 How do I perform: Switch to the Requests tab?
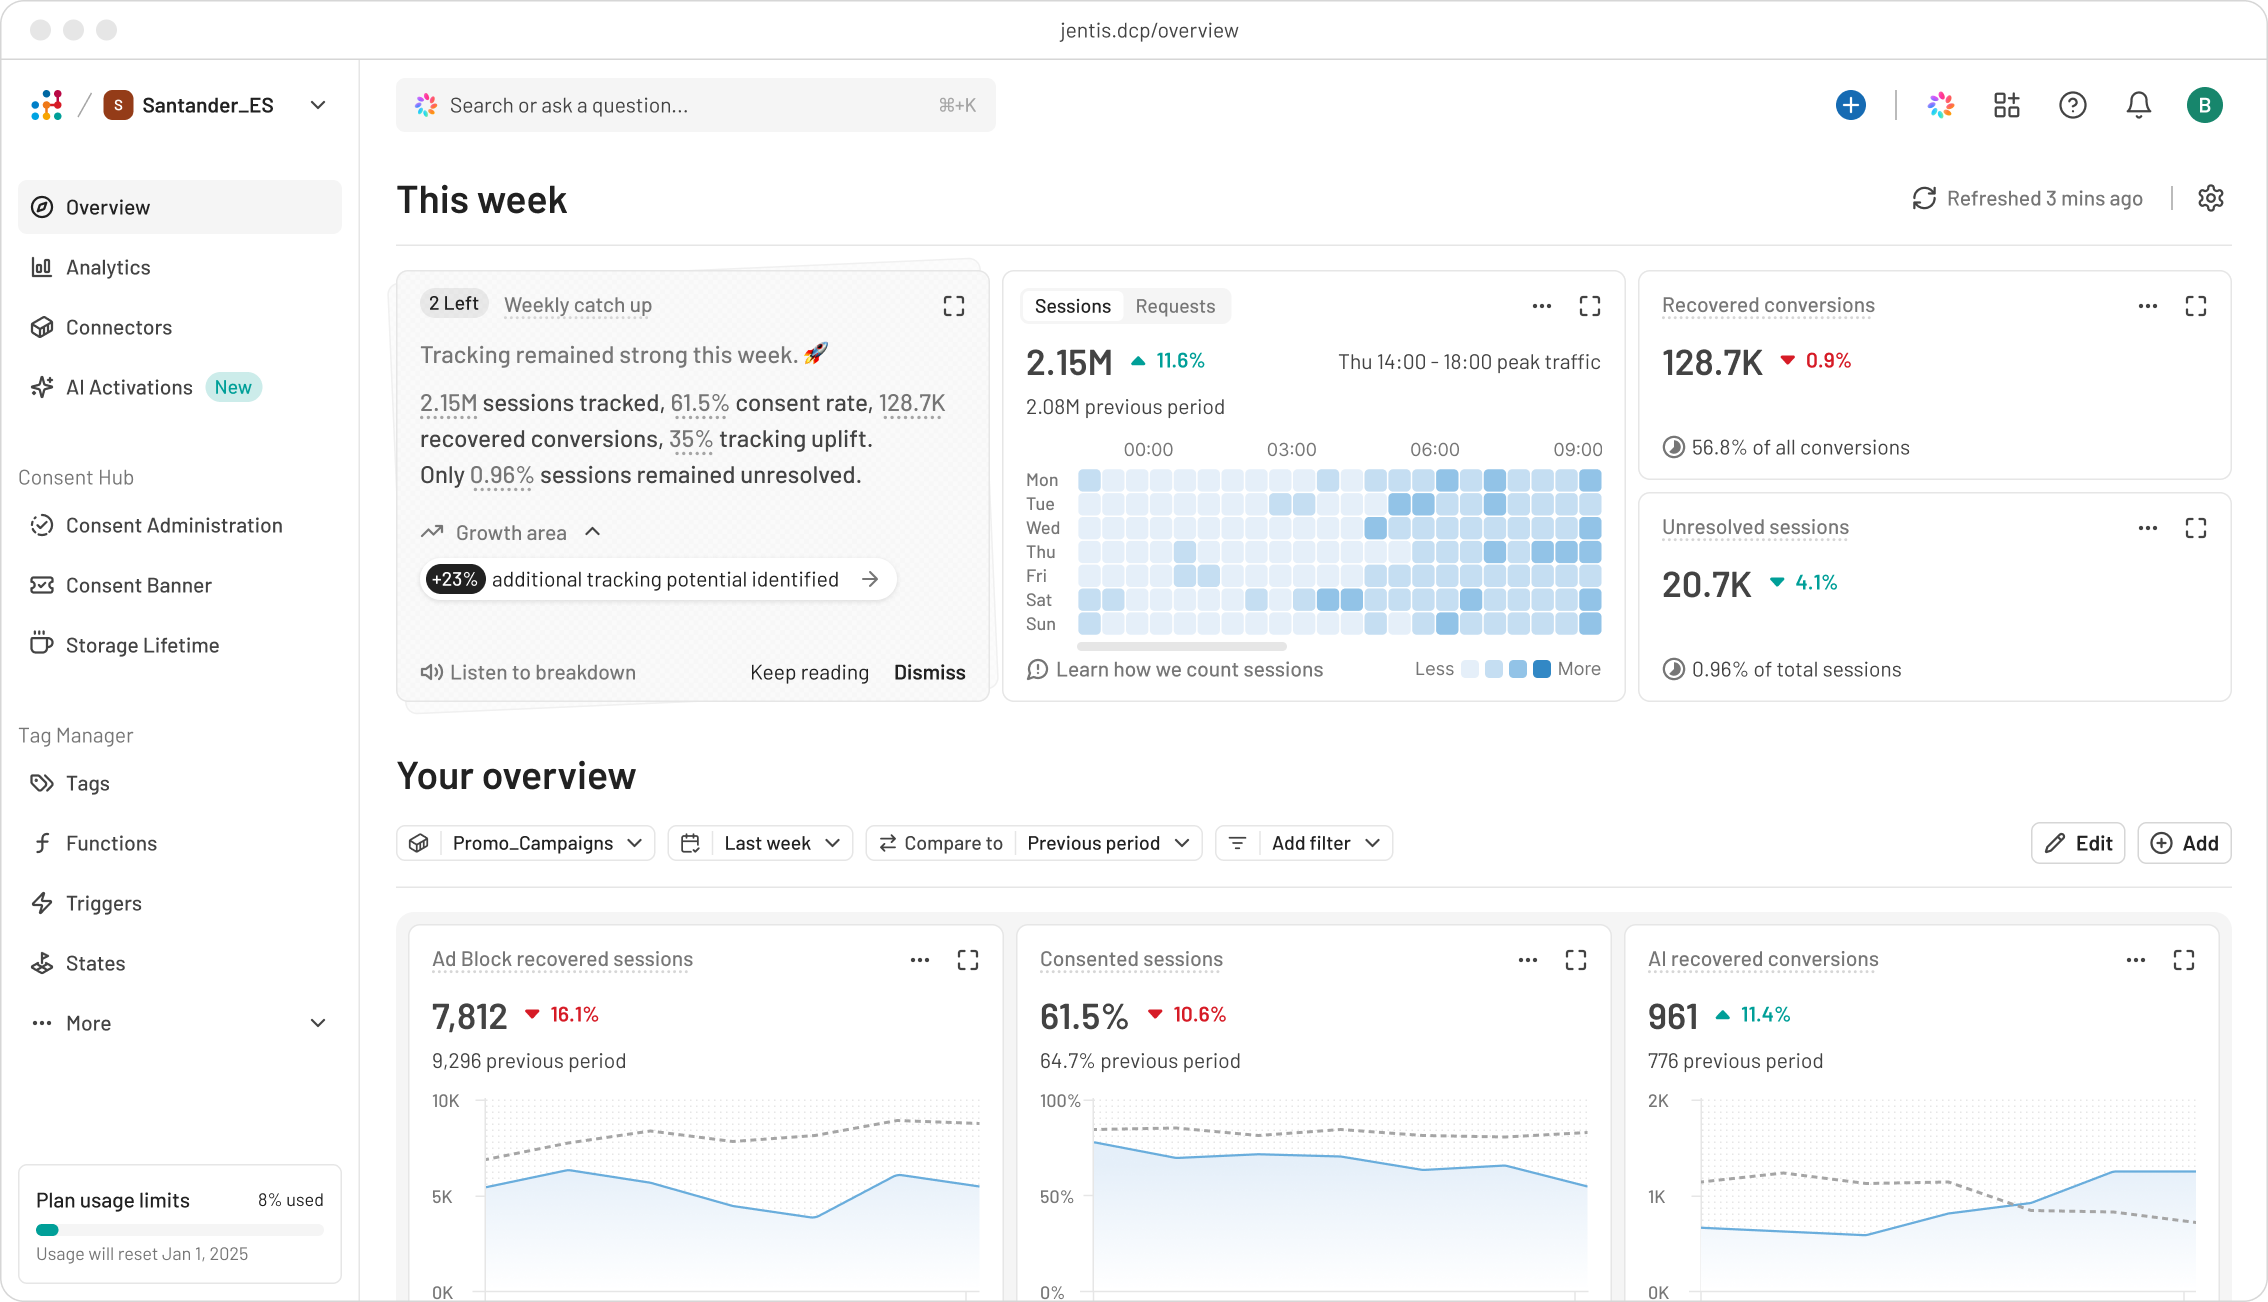point(1175,306)
